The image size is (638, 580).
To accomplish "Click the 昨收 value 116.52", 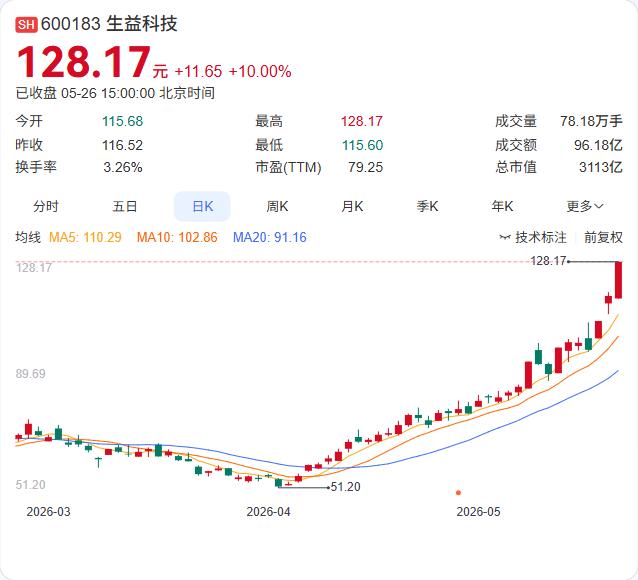I will point(122,145).
